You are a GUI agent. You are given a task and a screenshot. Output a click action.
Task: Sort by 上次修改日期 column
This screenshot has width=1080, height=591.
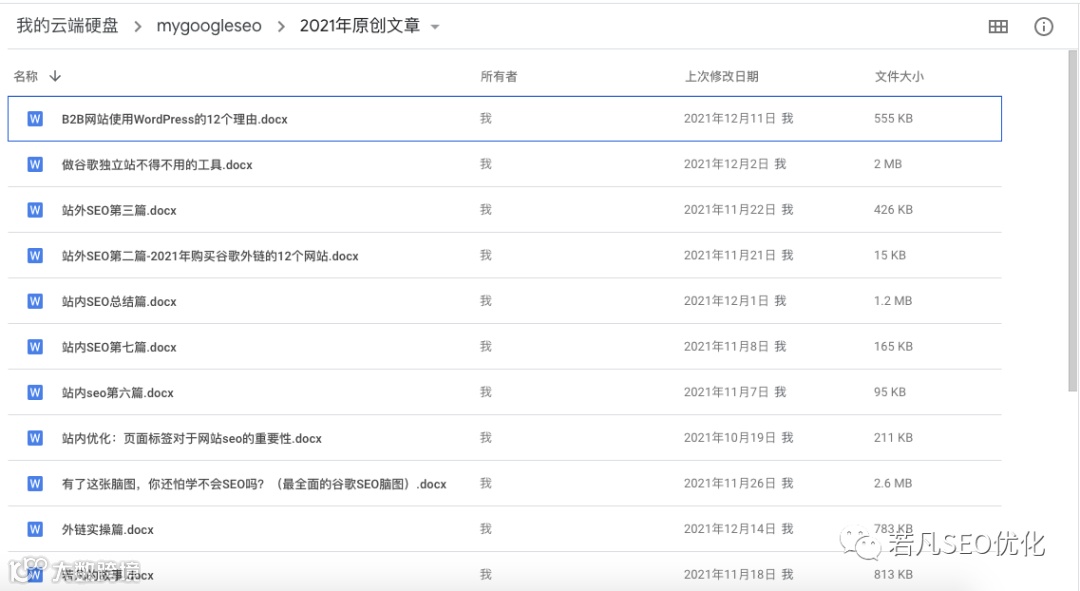[x=721, y=76]
